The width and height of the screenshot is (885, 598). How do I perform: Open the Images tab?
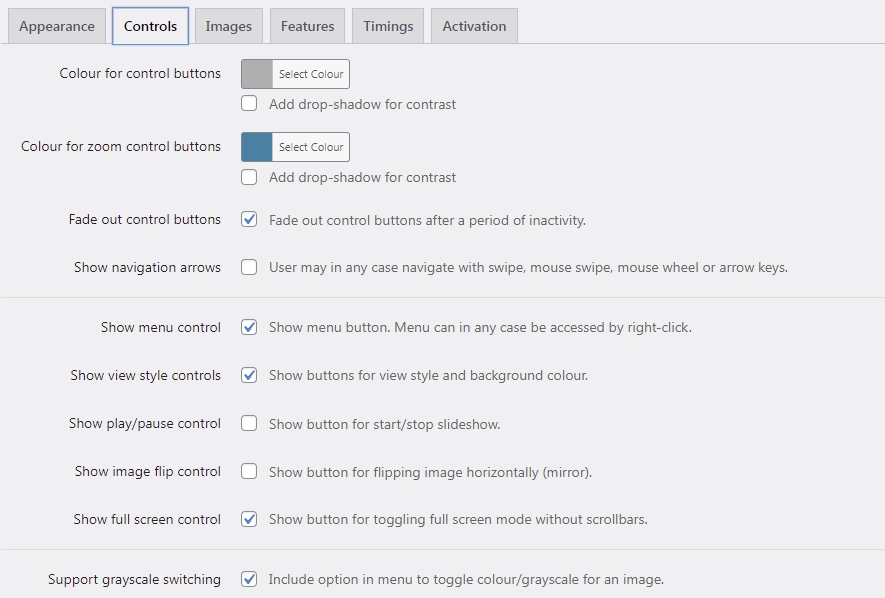pyautogui.click(x=229, y=26)
